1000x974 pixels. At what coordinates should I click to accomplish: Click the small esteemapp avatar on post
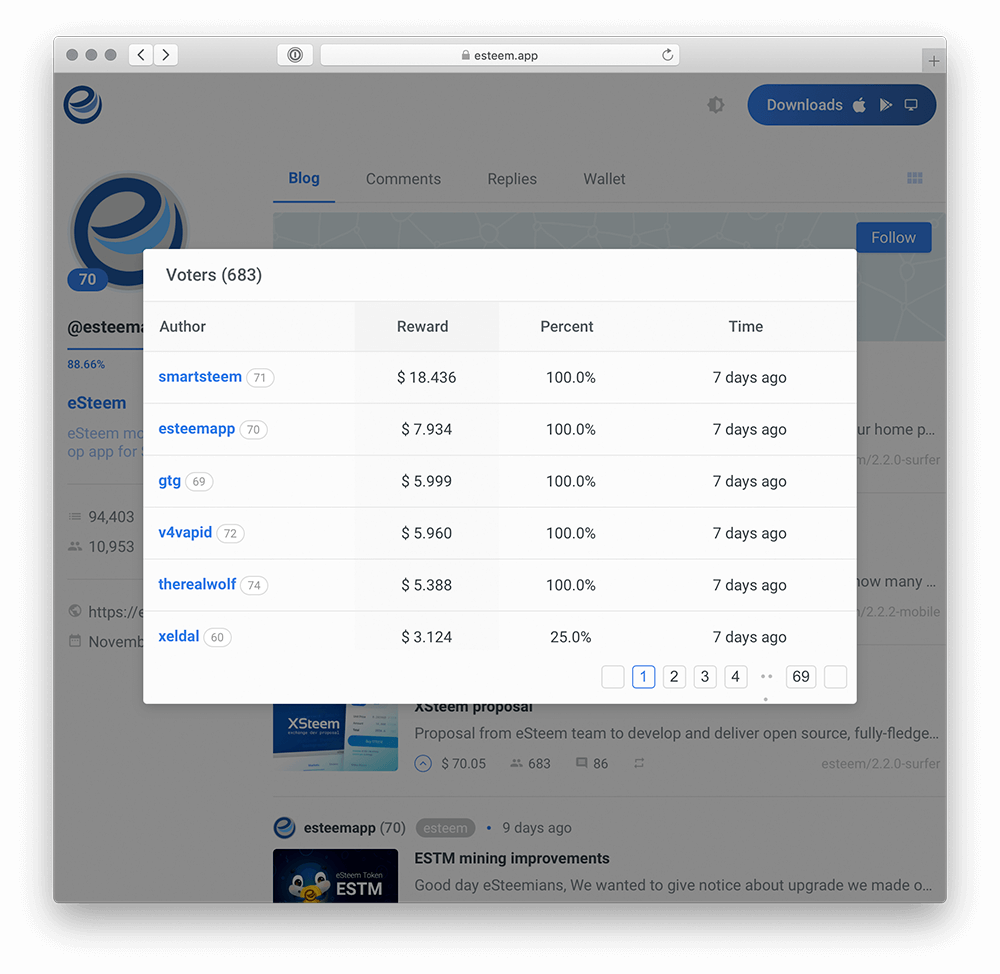pyautogui.click(x=284, y=828)
